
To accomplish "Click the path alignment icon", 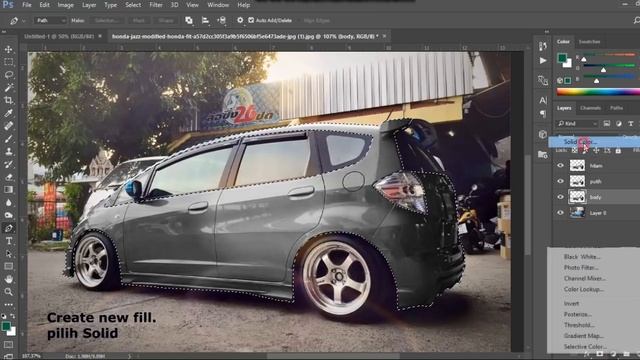I will pyautogui.click(x=205, y=20).
